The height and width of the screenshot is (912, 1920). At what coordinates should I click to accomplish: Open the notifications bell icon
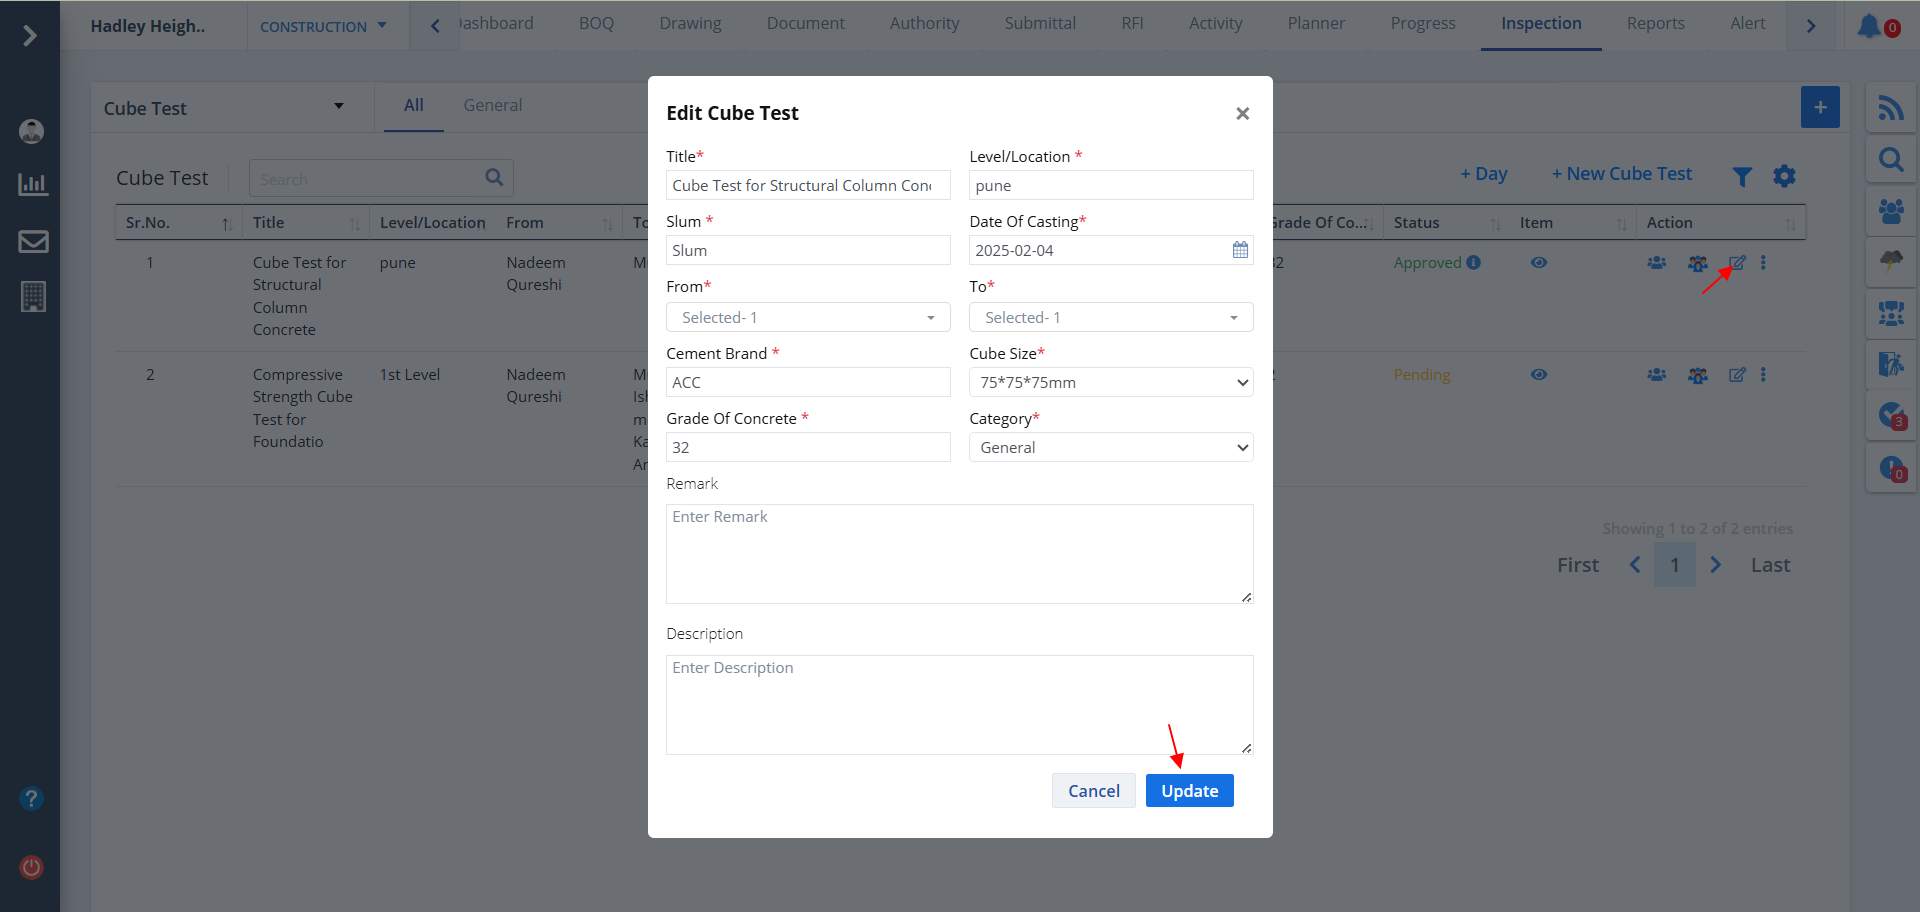coord(1868,26)
